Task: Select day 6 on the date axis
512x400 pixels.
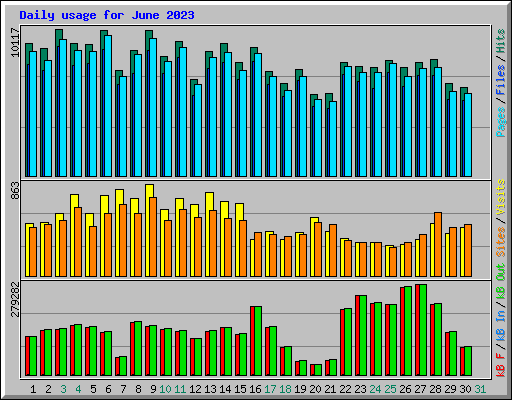Action: [x=108, y=389]
